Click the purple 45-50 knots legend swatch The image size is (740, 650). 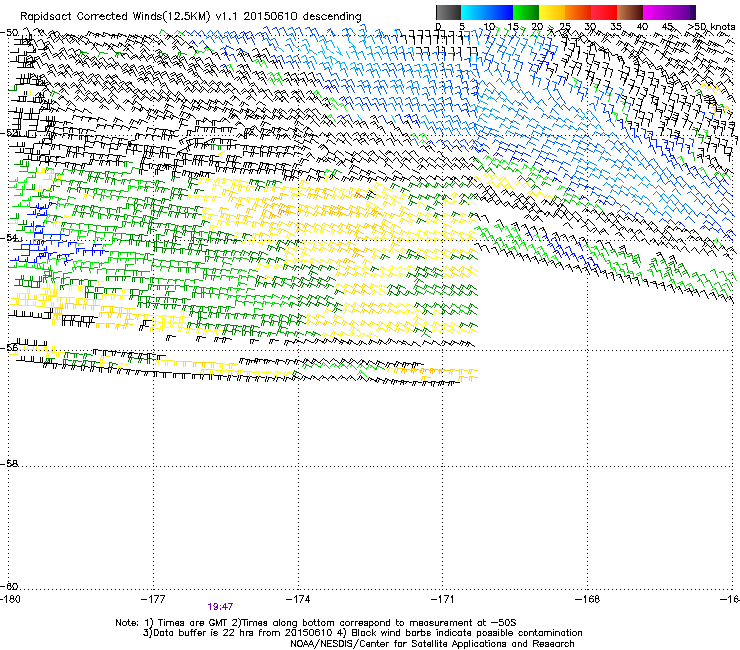[682, 12]
